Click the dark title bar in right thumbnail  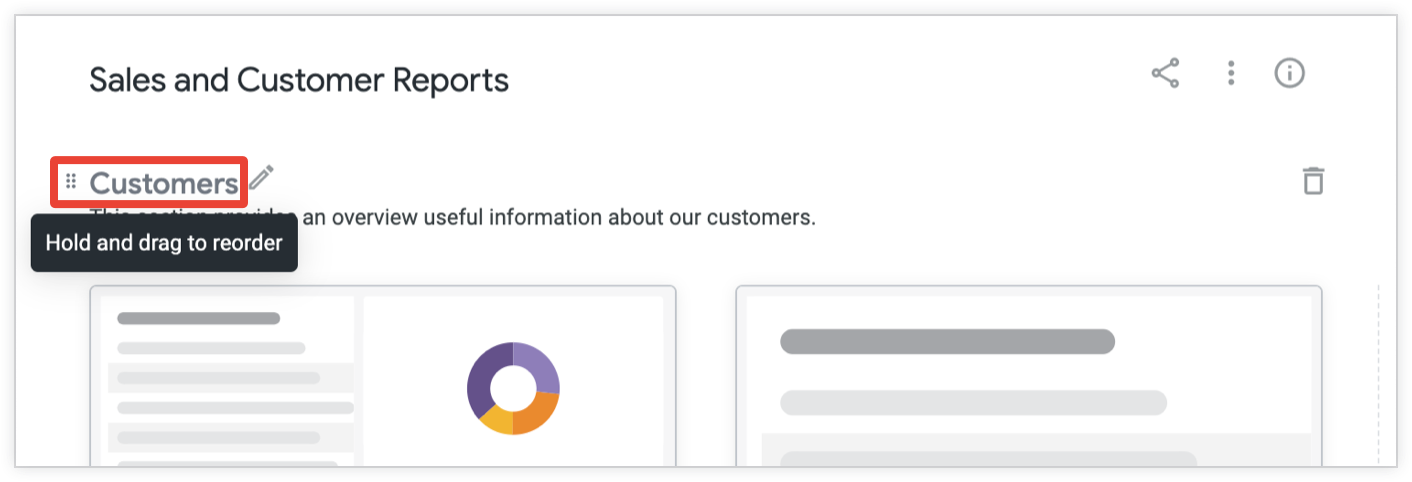946,341
